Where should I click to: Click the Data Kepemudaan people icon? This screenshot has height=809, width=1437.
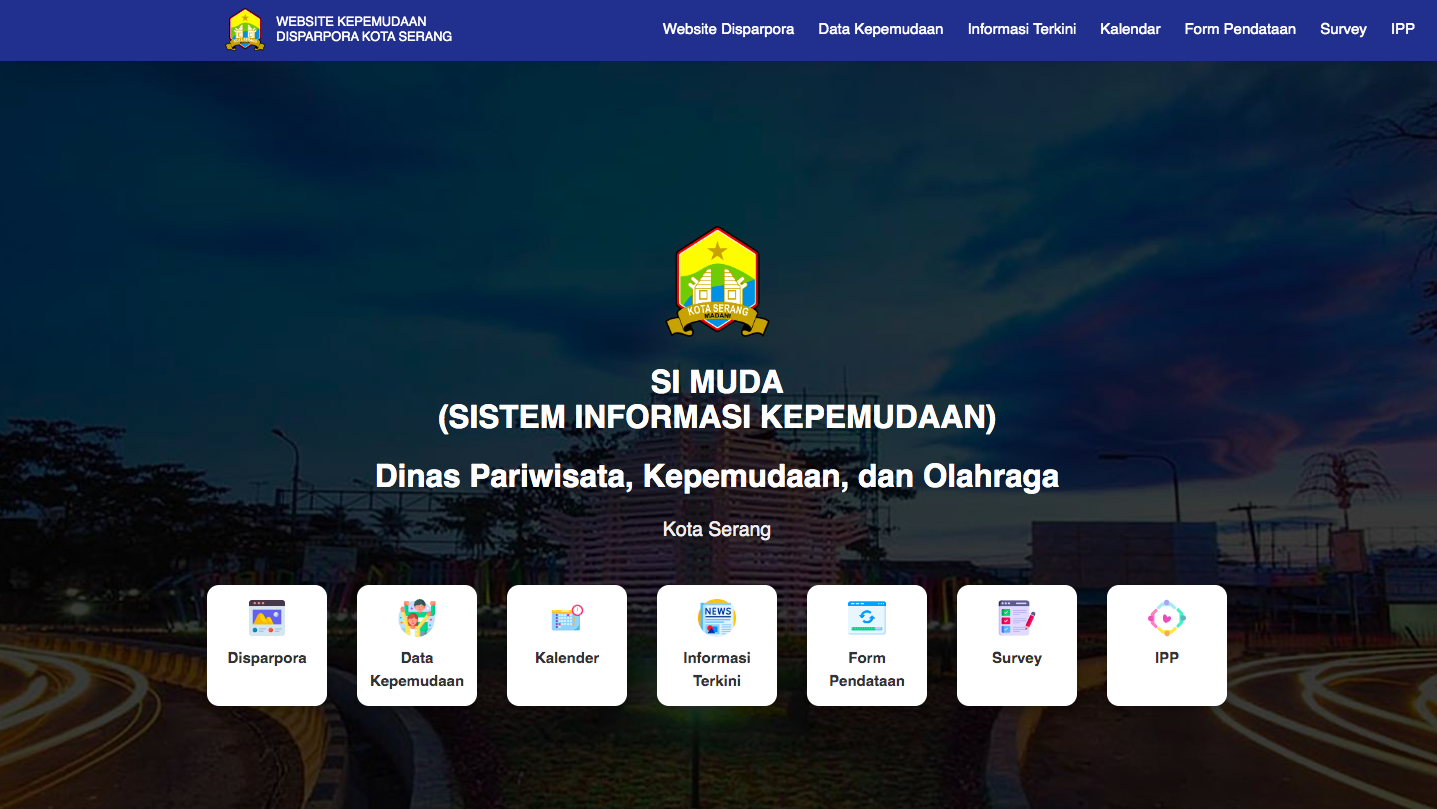click(417, 618)
